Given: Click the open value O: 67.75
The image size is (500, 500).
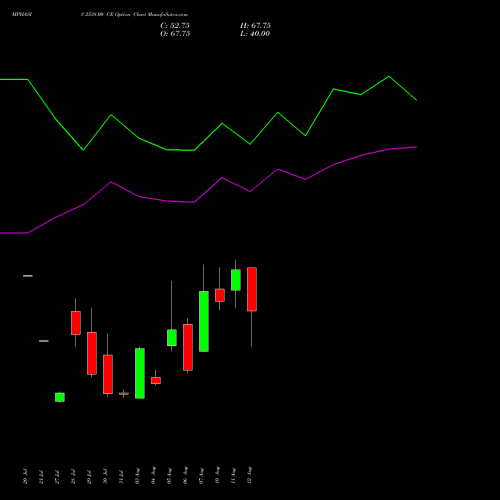Looking at the screenshot, I should pos(175,34).
